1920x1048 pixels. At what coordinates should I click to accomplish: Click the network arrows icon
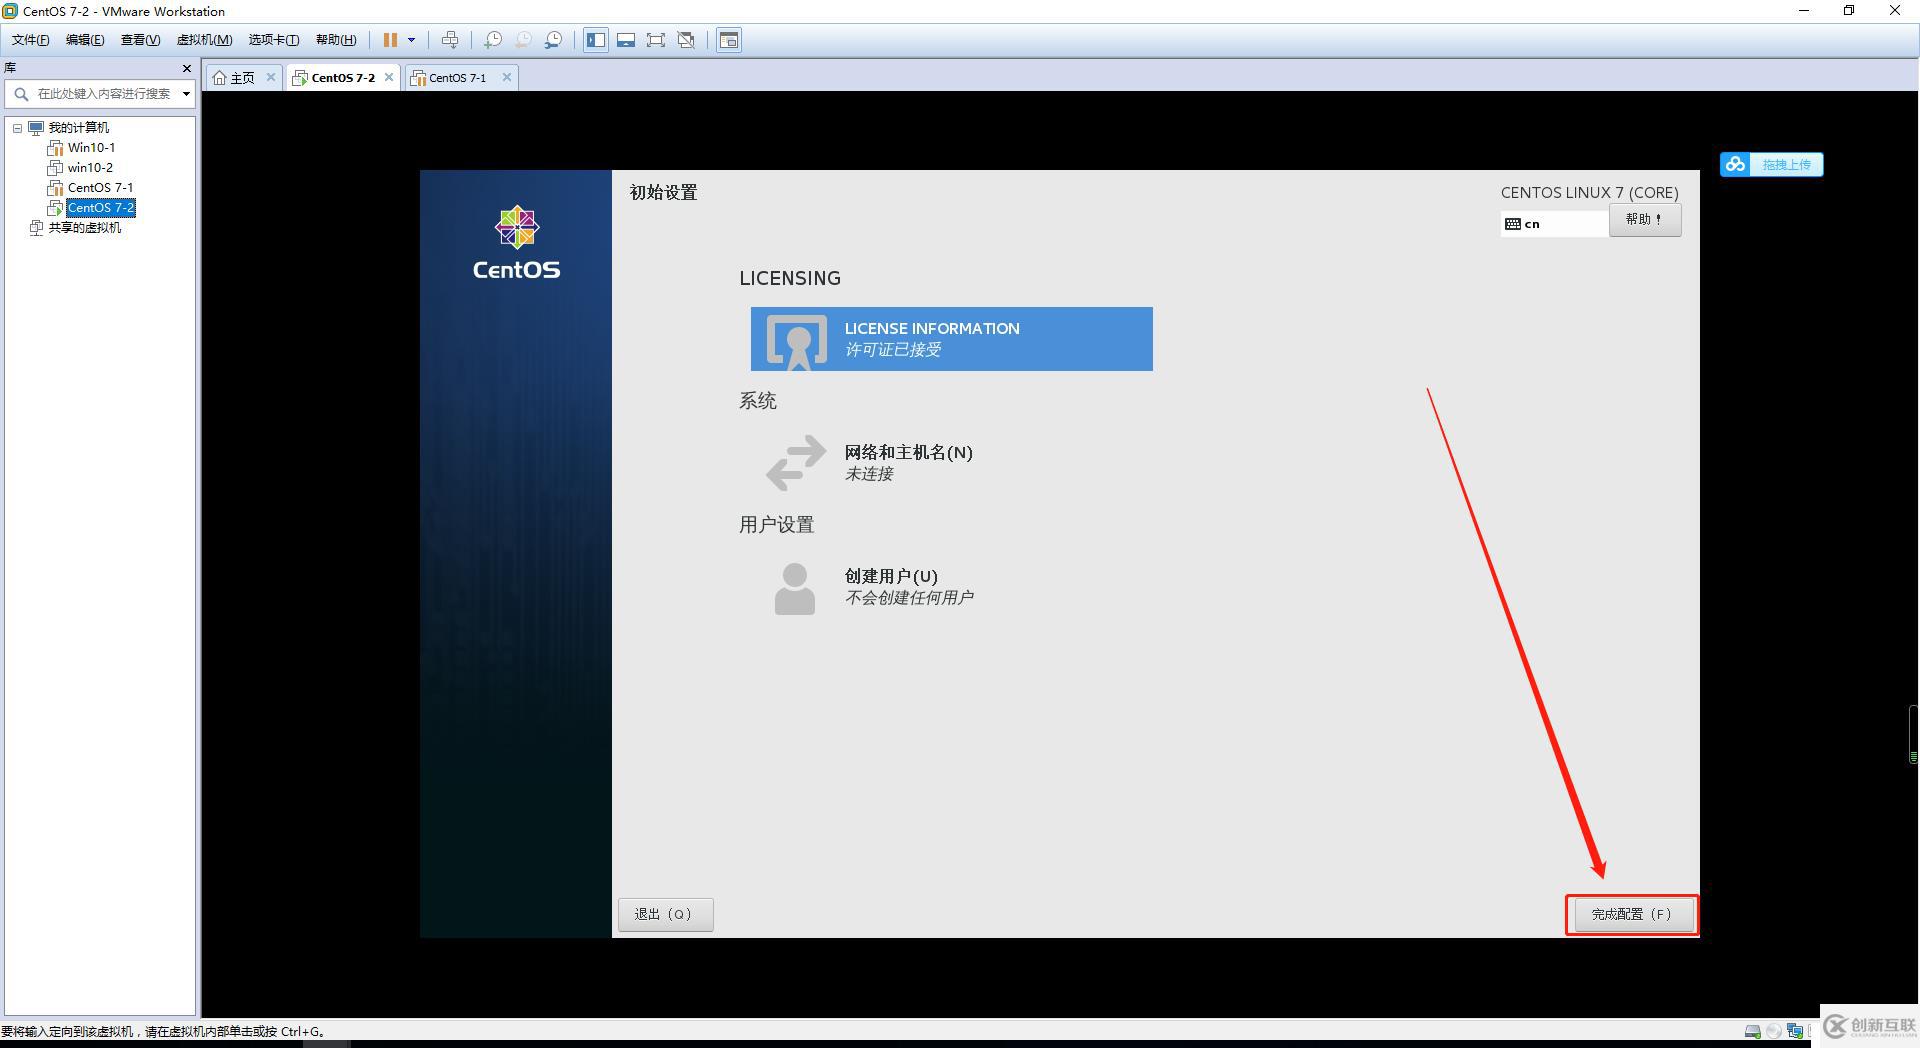coord(796,462)
